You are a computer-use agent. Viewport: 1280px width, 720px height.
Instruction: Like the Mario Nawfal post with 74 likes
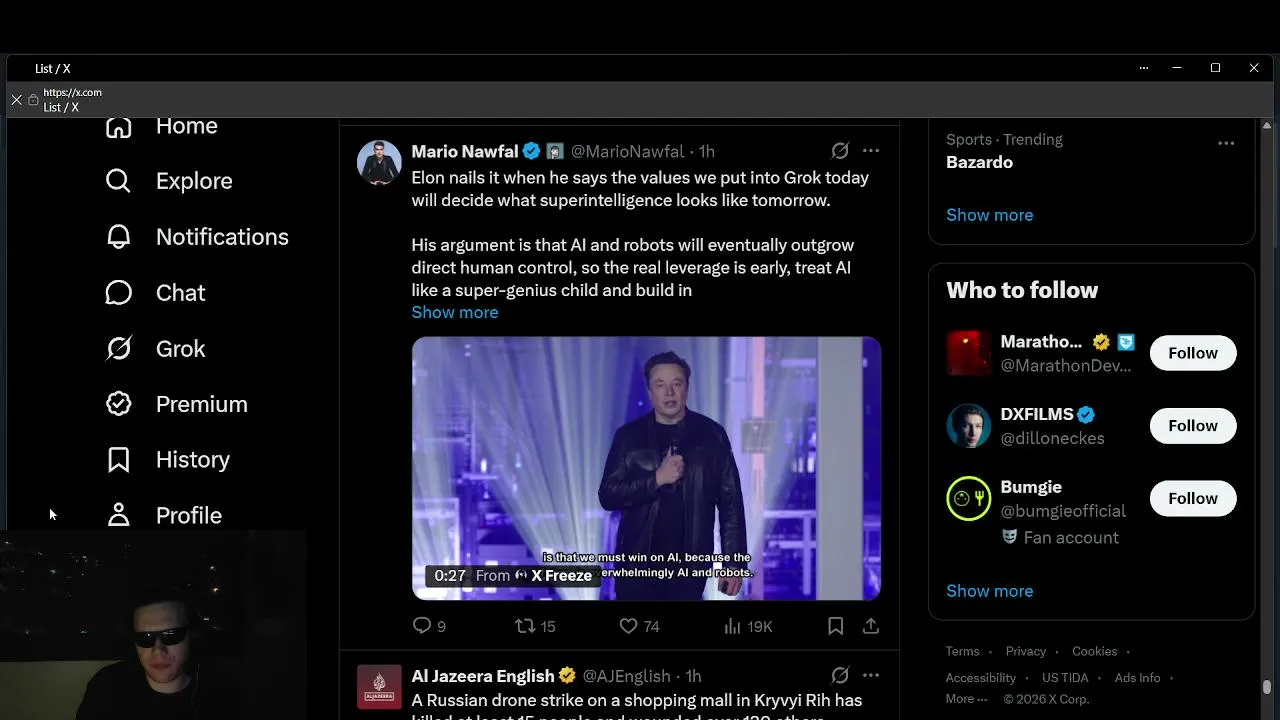click(639, 626)
